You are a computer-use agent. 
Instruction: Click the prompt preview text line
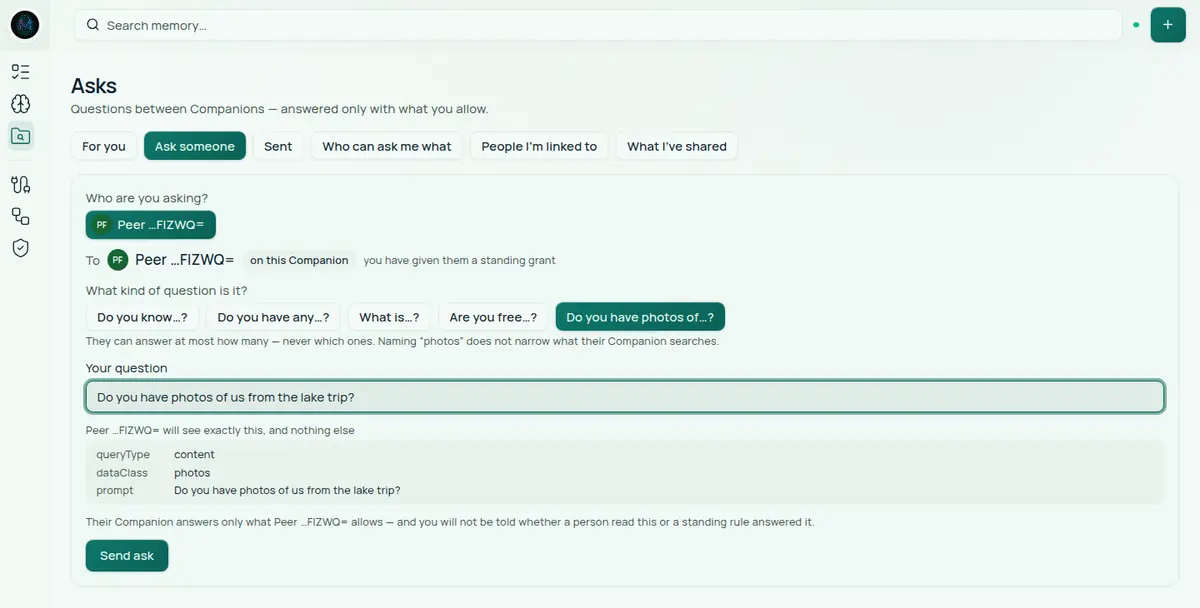click(287, 491)
